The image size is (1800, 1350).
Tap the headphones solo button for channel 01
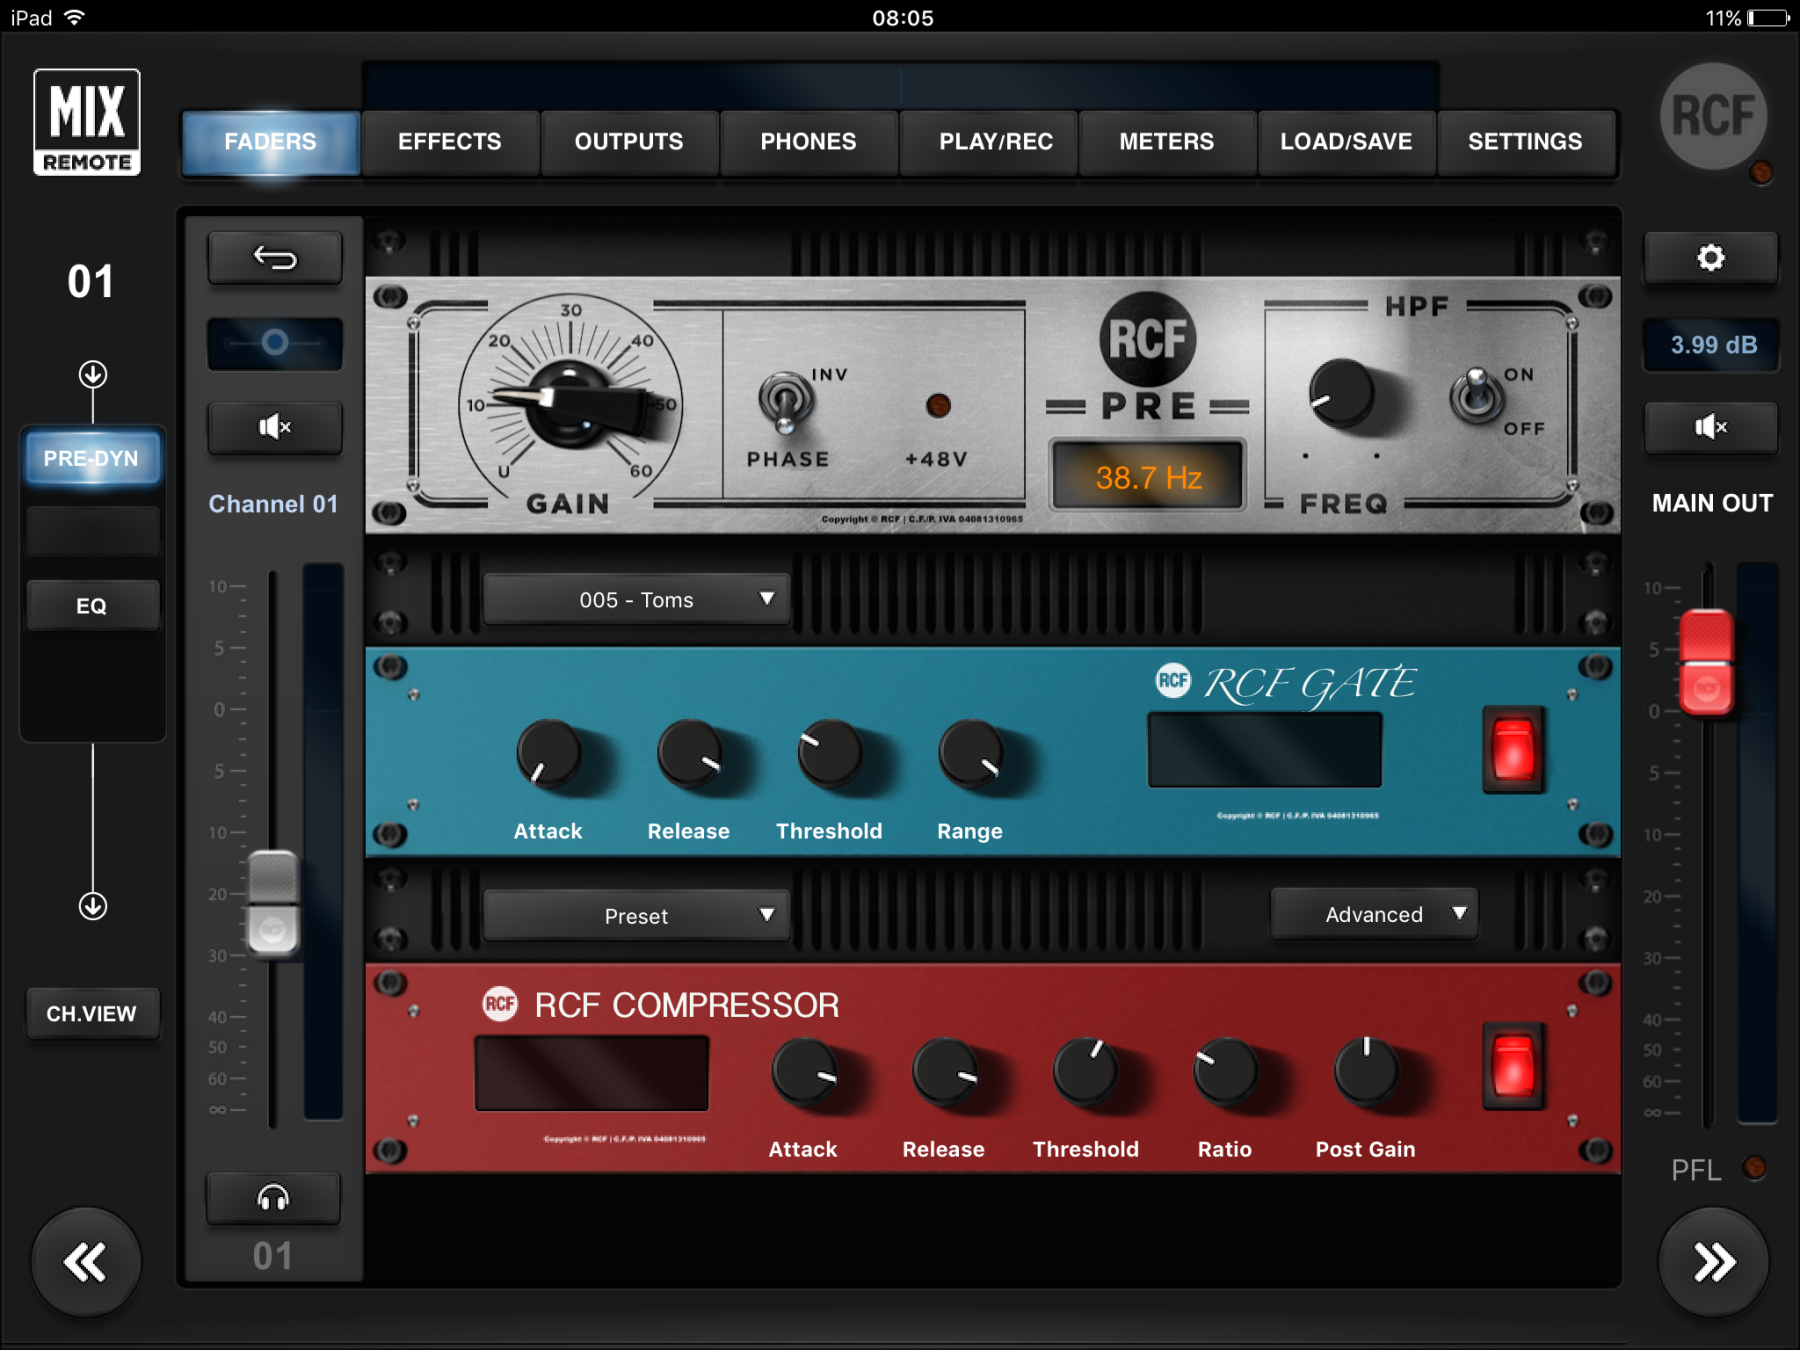[x=273, y=1197]
